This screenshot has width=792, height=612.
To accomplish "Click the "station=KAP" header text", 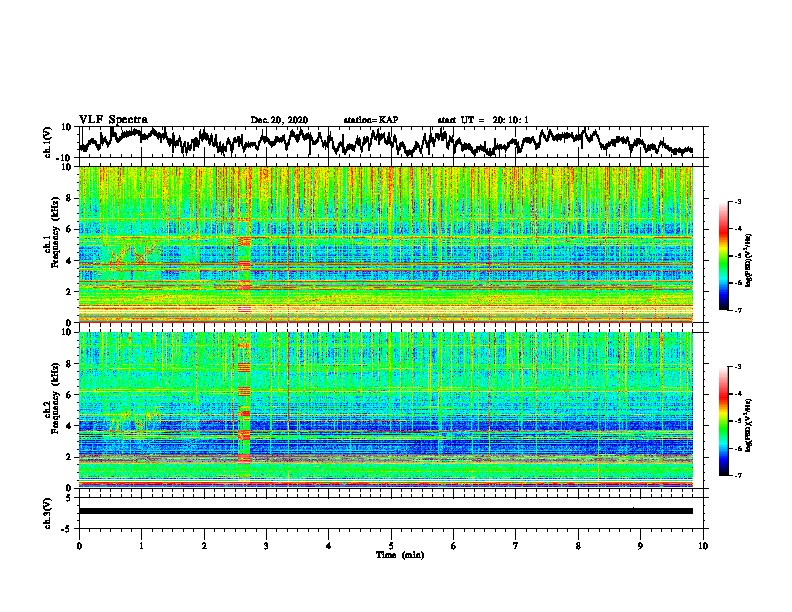I will click(371, 120).
